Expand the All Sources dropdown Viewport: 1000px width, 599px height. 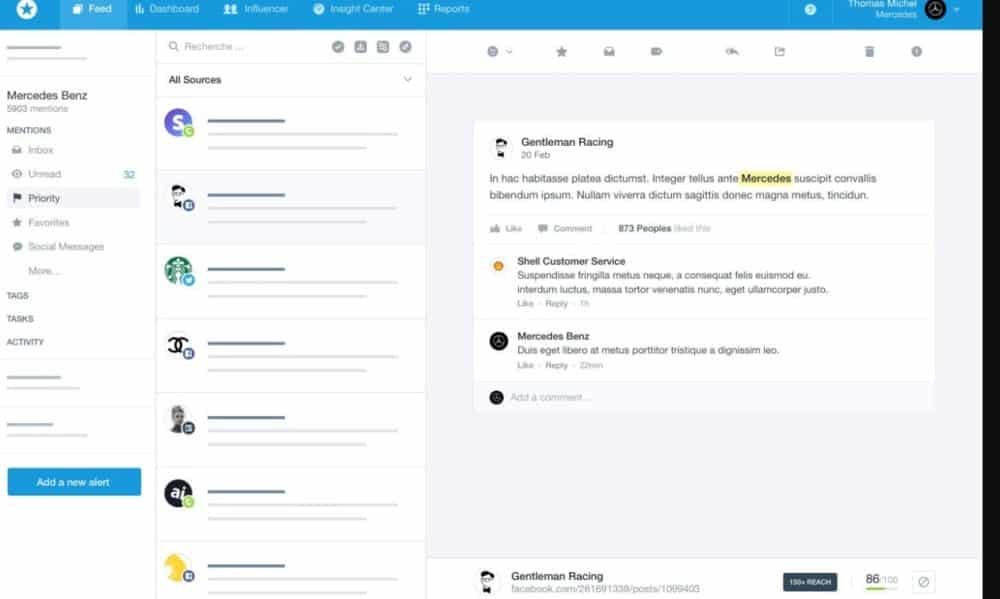[x=407, y=80]
